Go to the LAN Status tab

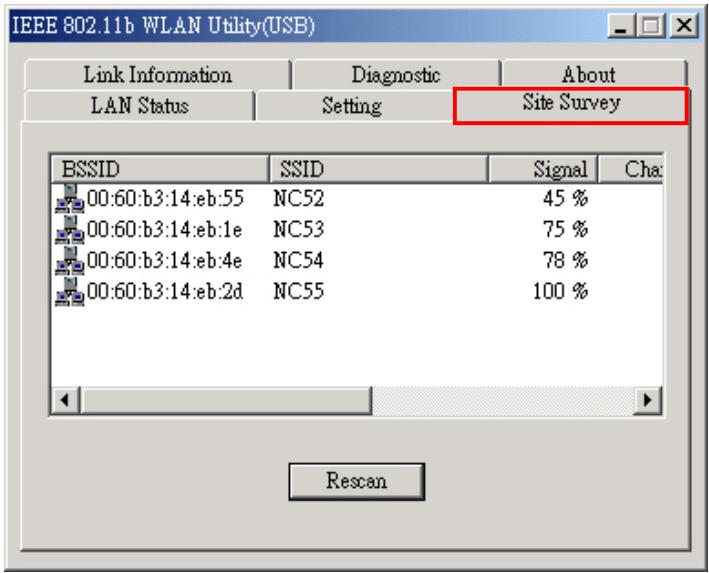140,106
